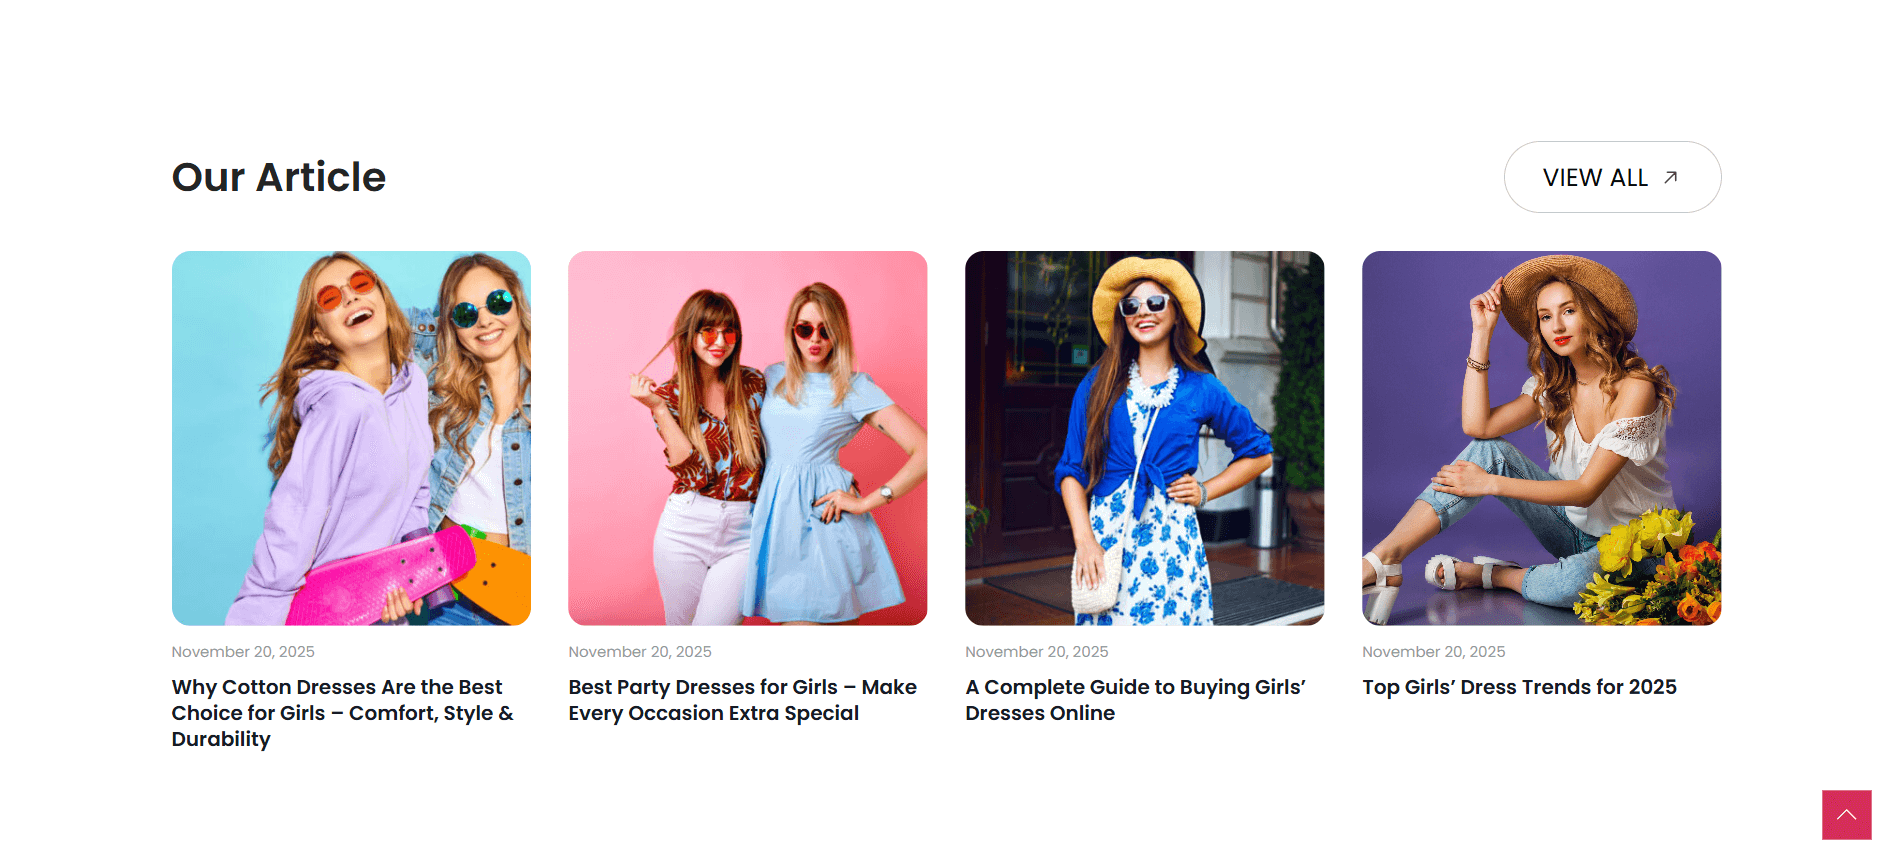Click the date above Top Girls' Dress Trends

tap(1433, 652)
